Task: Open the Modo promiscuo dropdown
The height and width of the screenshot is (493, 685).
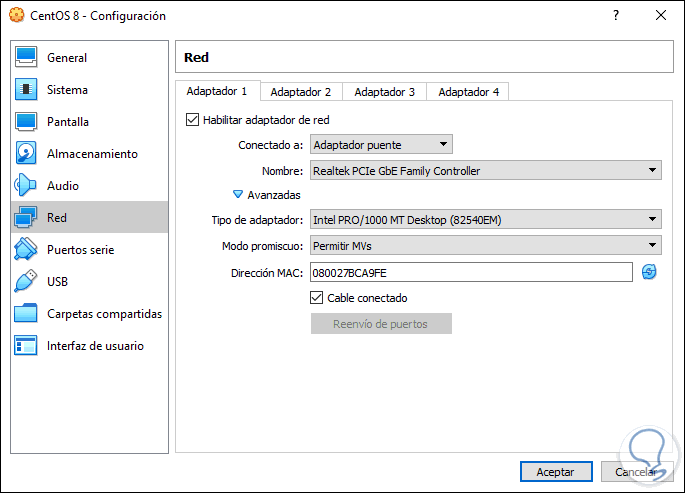Action: 485,245
